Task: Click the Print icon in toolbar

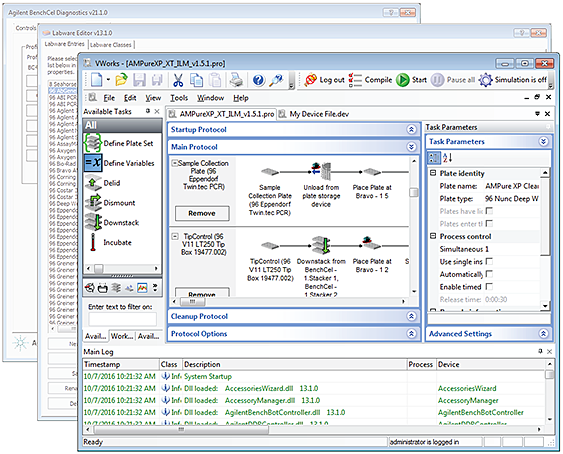Action: coord(236,80)
